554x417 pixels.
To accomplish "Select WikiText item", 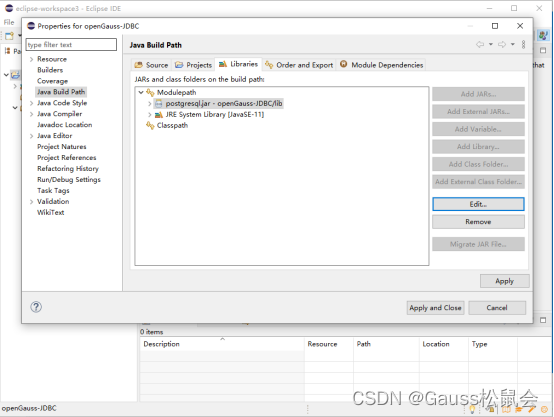I will coord(51,213).
